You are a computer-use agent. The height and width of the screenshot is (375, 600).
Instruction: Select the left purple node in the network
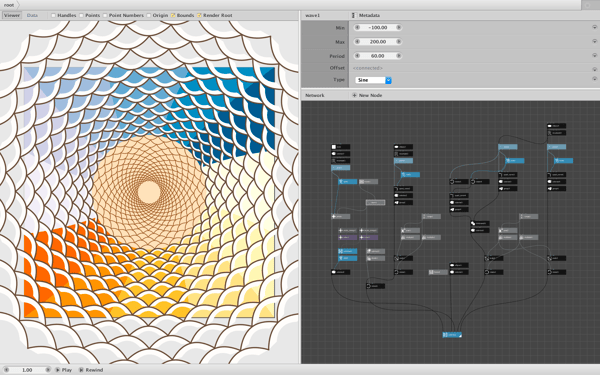[x=347, y=237]
